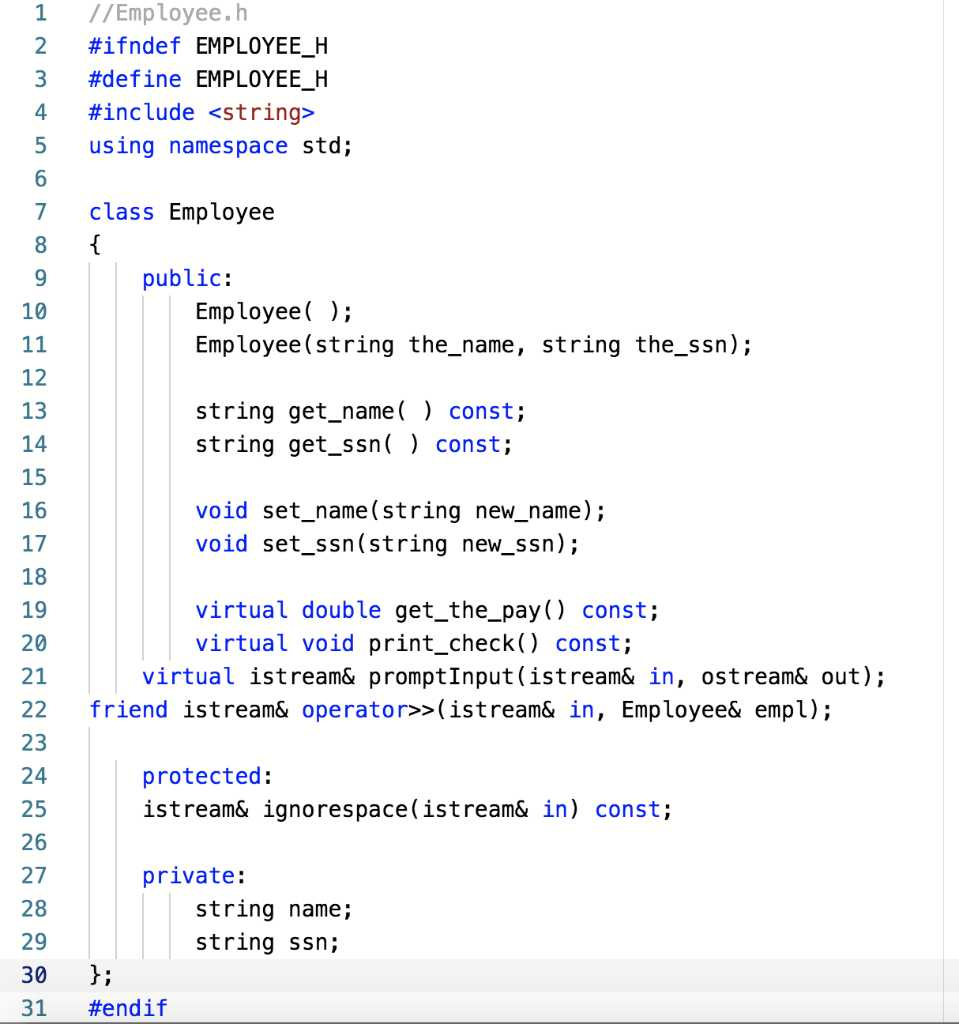Click the const keyword on line 13
Image resolution: width=959 pixels, height=1024 pixels.
pyautogui.click(x=481, y=411)
